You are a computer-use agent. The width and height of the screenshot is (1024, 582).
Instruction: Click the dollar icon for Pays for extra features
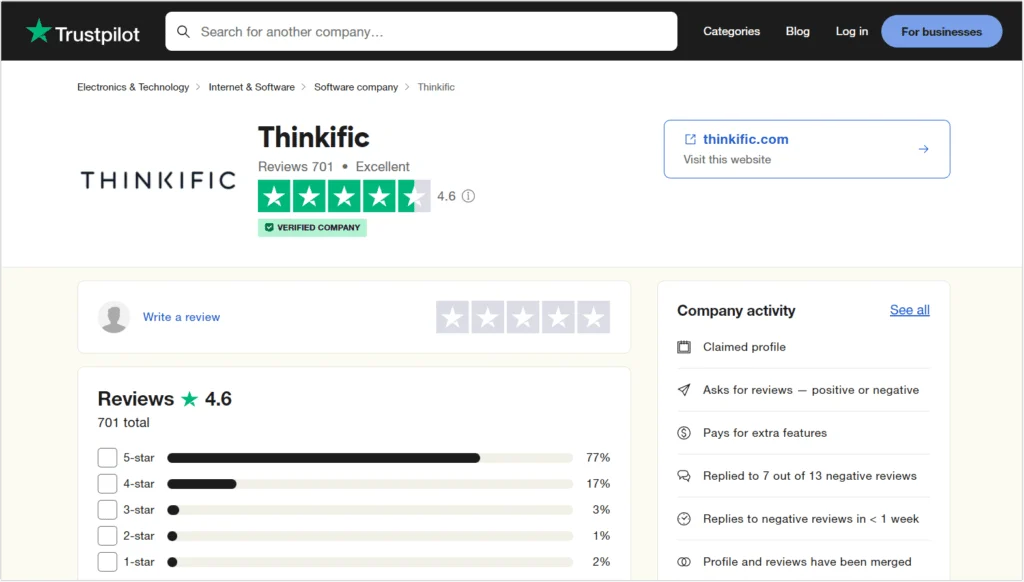tap(684, 433)
